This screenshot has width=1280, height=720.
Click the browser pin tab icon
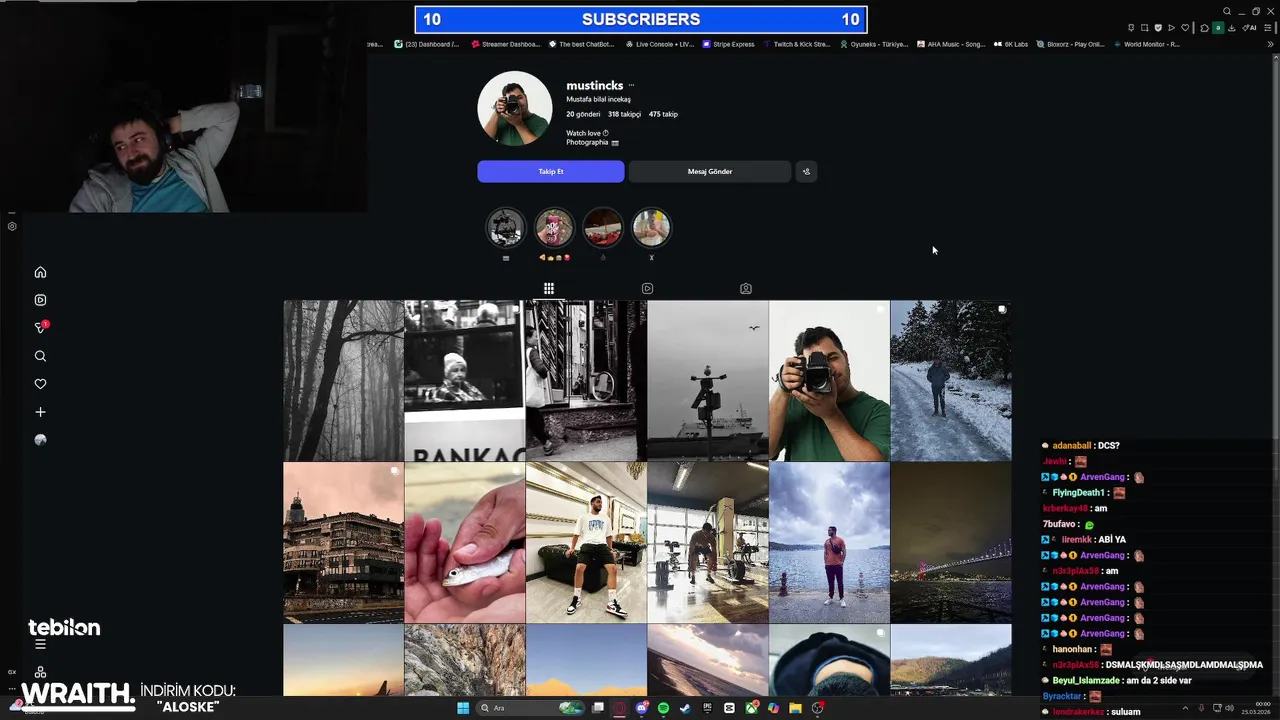coord(1131,27)
